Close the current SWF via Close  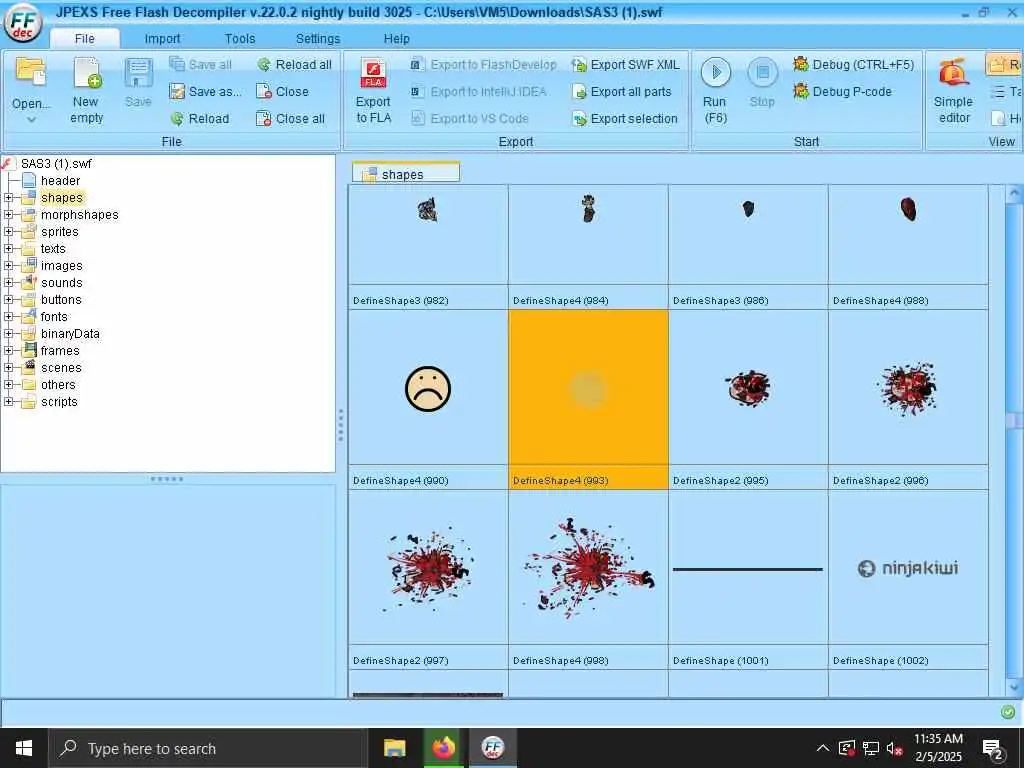(282, 91)
